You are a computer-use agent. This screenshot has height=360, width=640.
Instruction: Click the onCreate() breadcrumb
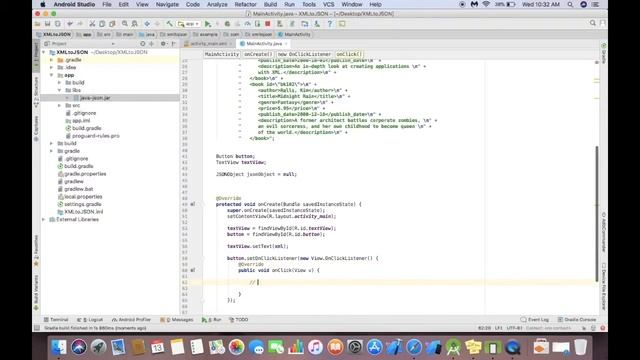pyautogui.click(x=258, y=54)
